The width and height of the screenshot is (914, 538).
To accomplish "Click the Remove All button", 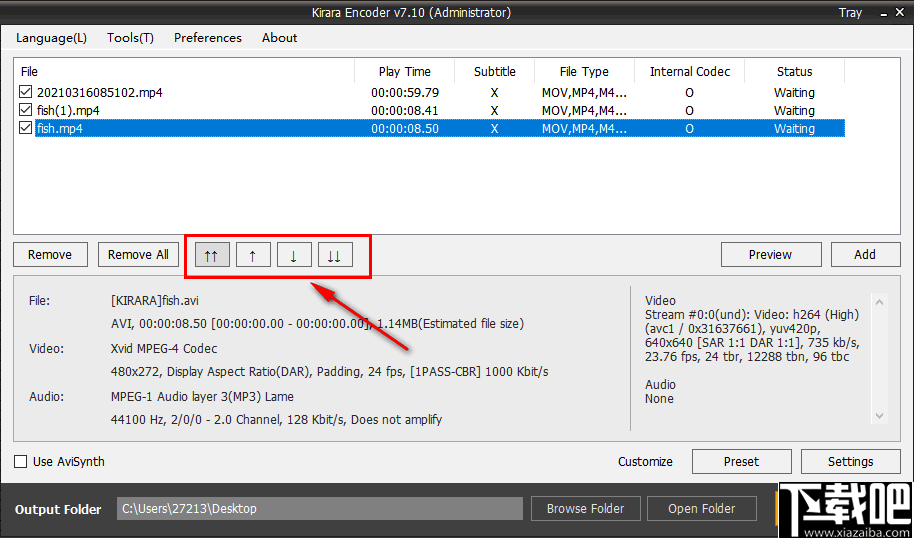I will (x=138, y=255).
